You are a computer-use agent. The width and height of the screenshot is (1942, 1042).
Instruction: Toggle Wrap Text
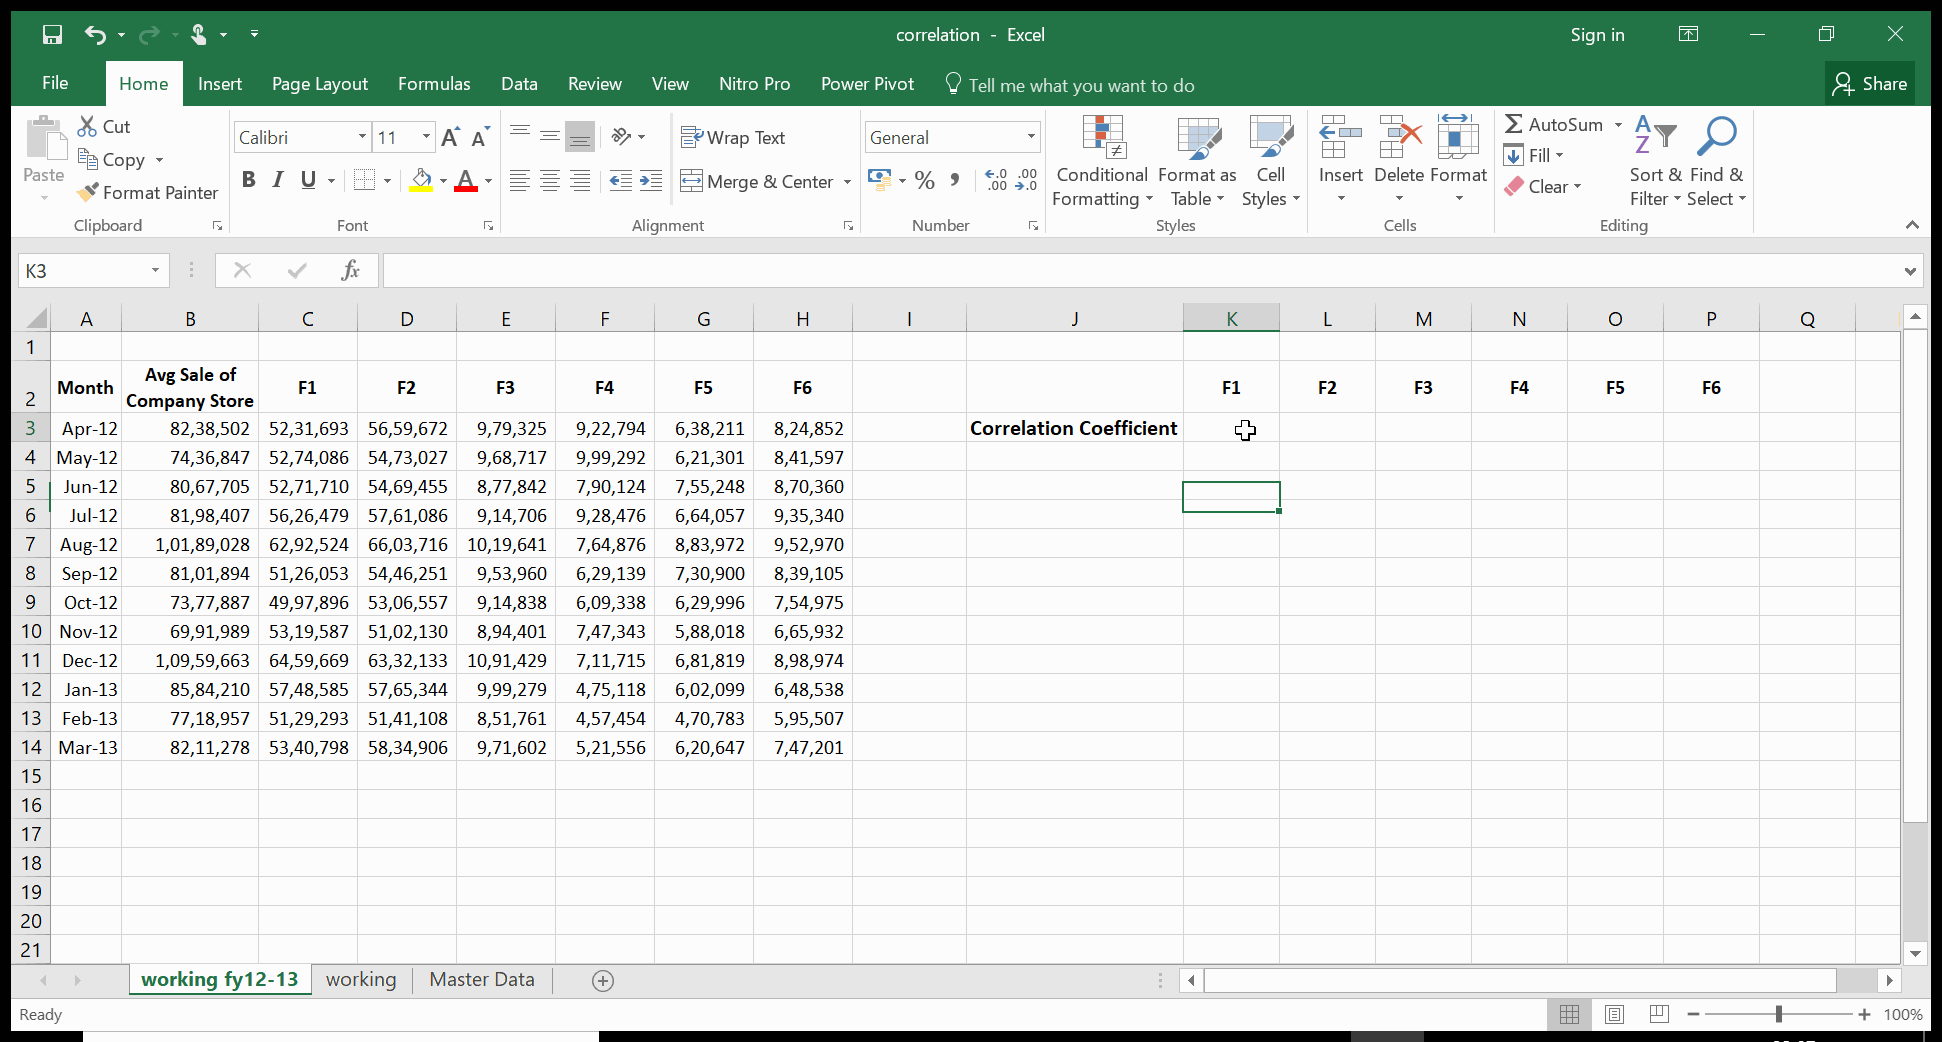733,137
